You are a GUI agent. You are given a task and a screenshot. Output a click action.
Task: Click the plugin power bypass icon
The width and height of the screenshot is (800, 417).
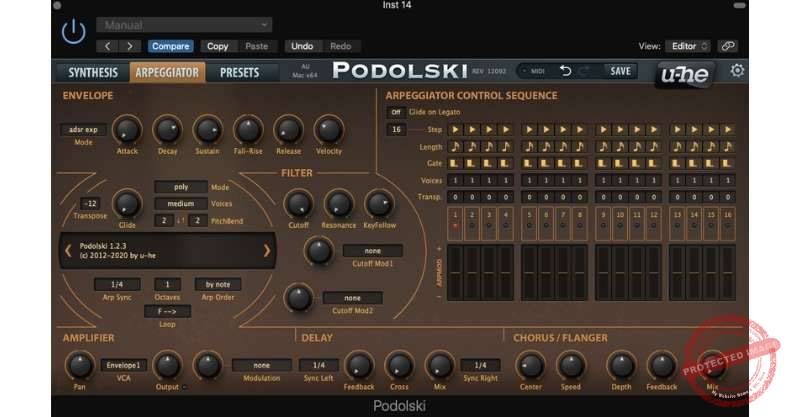pos(74,32)
